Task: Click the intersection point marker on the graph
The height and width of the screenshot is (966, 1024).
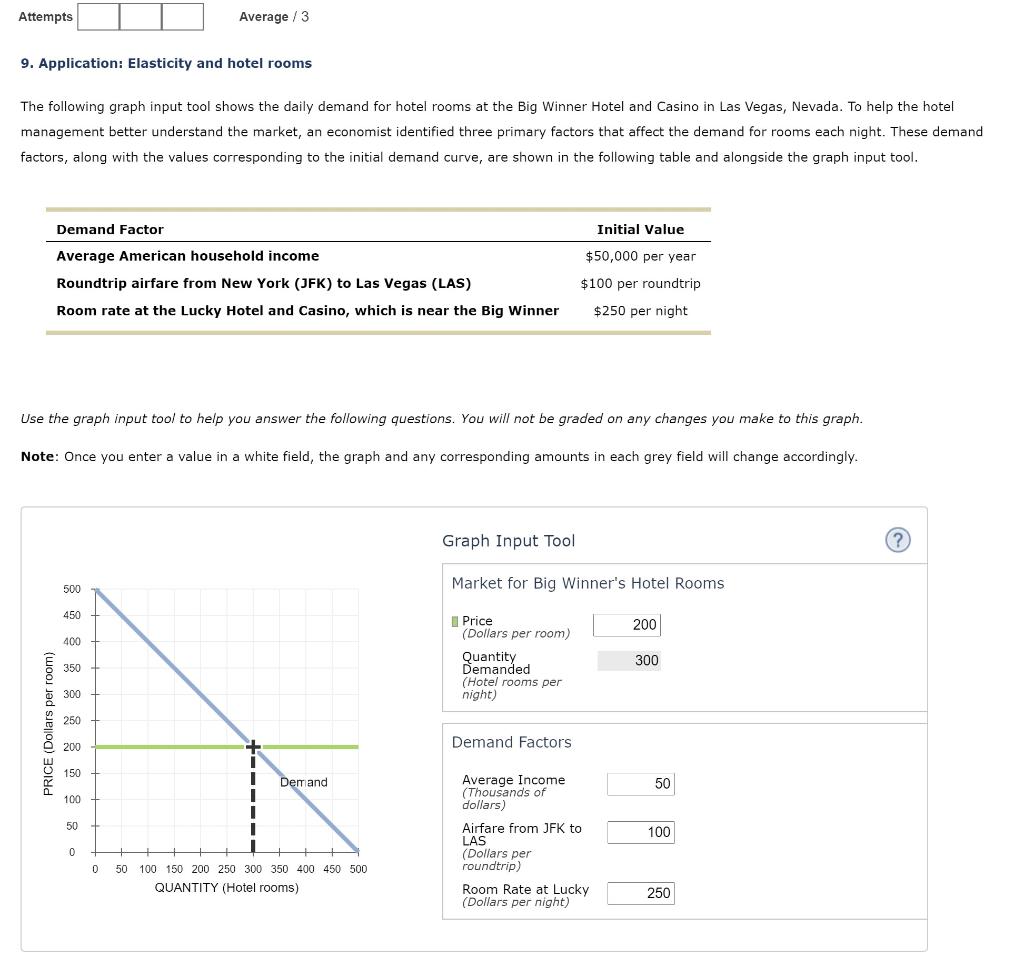Action: pos(253,746)
